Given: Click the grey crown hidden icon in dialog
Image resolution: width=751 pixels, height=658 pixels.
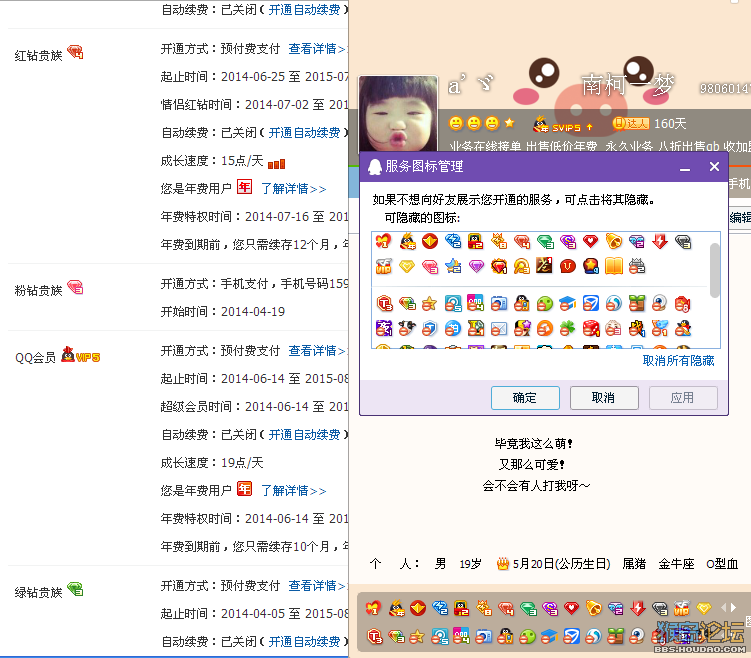Looking at the screenshot, I should pos(637,266).
